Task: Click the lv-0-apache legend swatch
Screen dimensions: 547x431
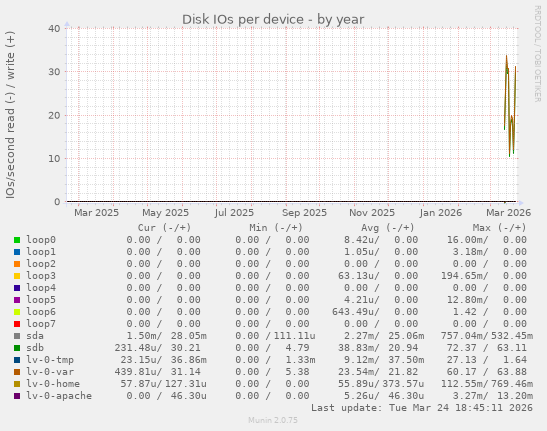Action: pos(17,396)
